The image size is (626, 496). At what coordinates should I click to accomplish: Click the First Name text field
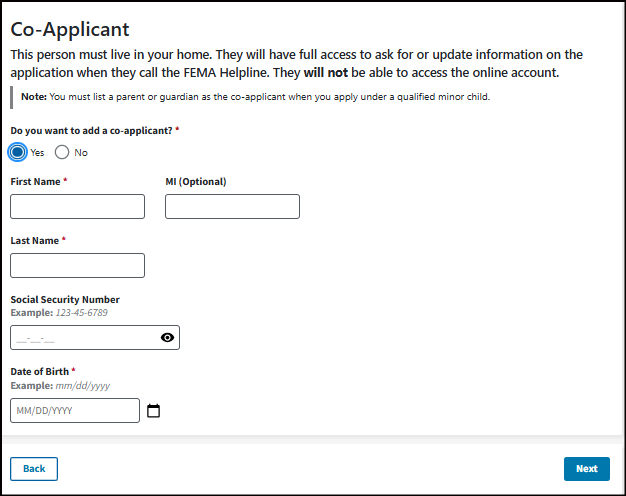pos(77,207)
